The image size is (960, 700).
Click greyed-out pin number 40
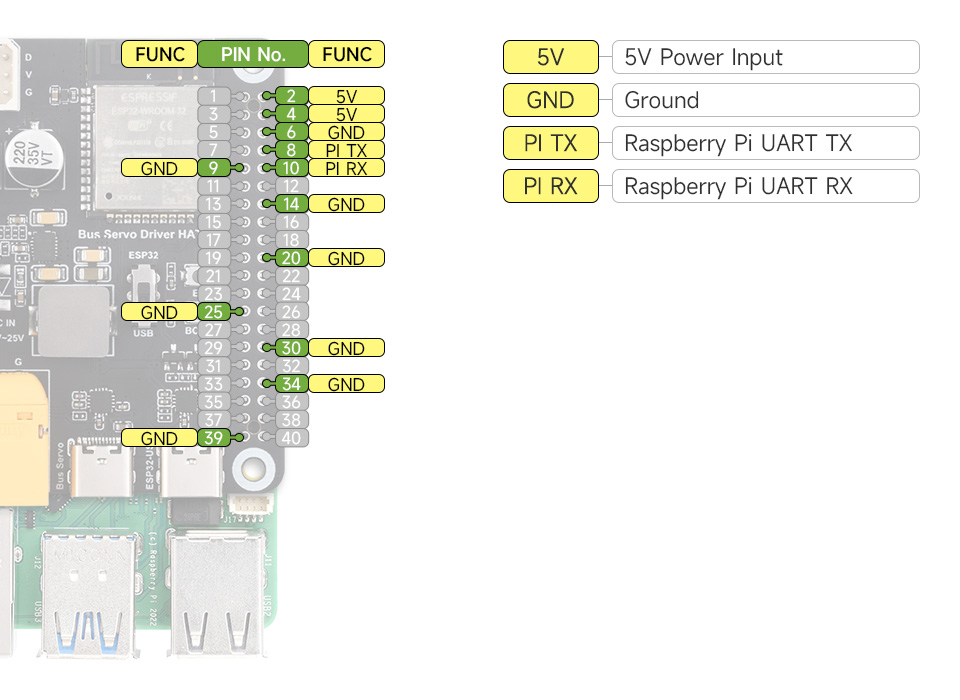click(x=291, y=438)
